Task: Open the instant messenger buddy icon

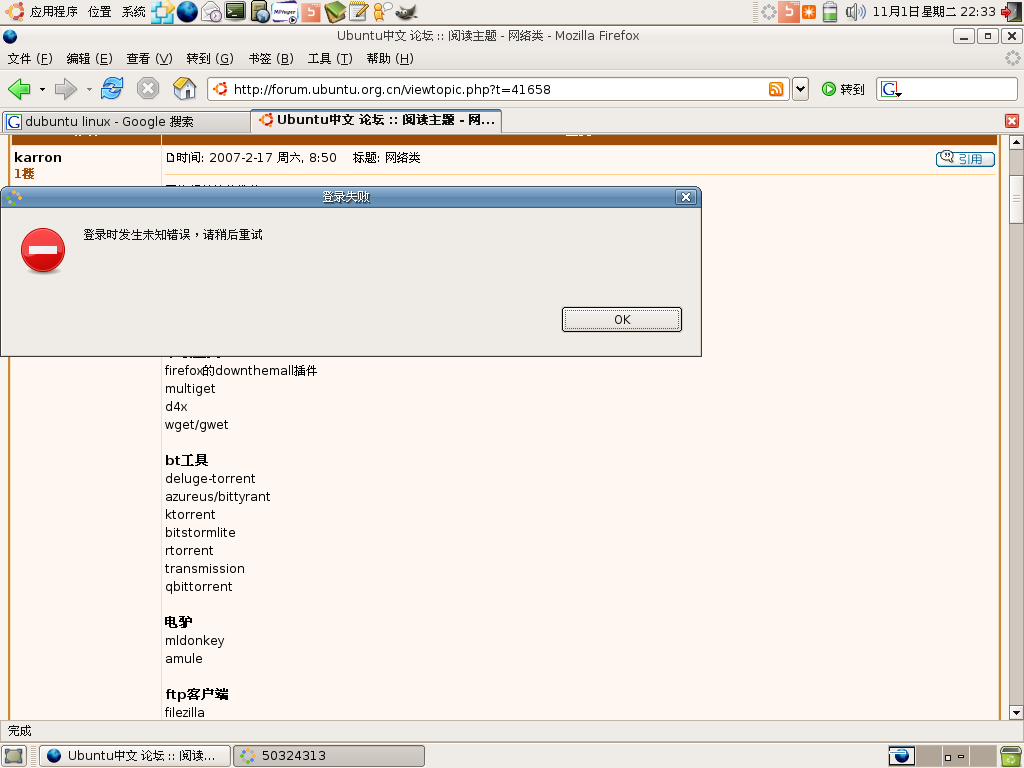Action: [383, 12]
